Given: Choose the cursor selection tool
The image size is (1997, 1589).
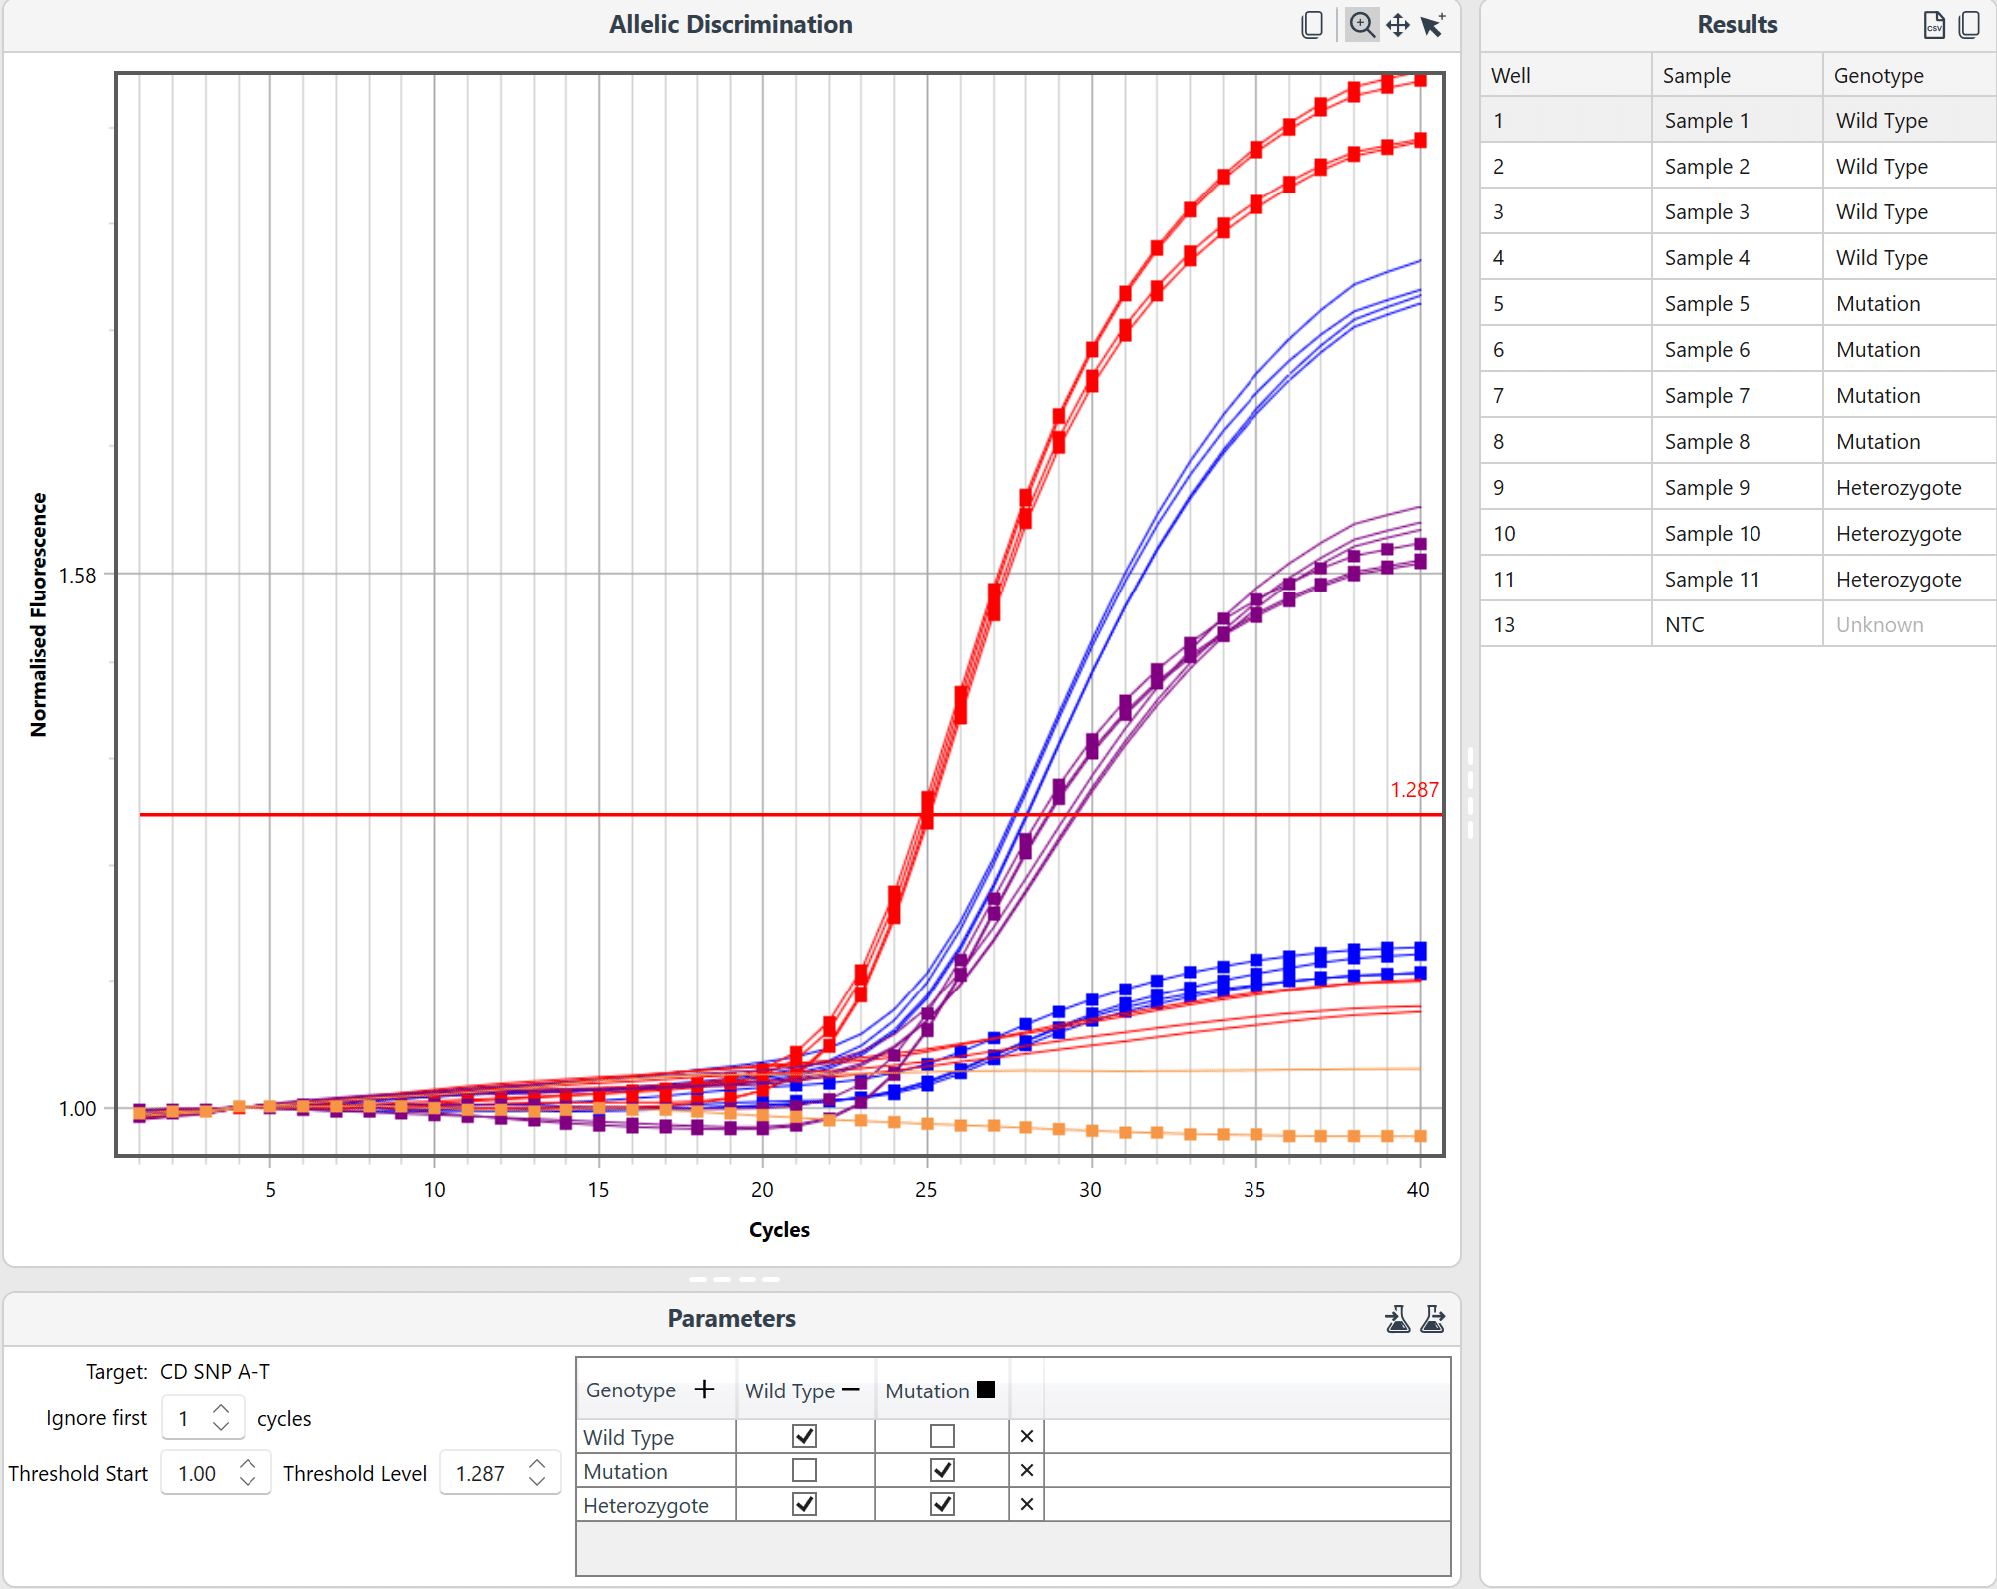Looking at the screenshot, I should [x=1433, y=25].
